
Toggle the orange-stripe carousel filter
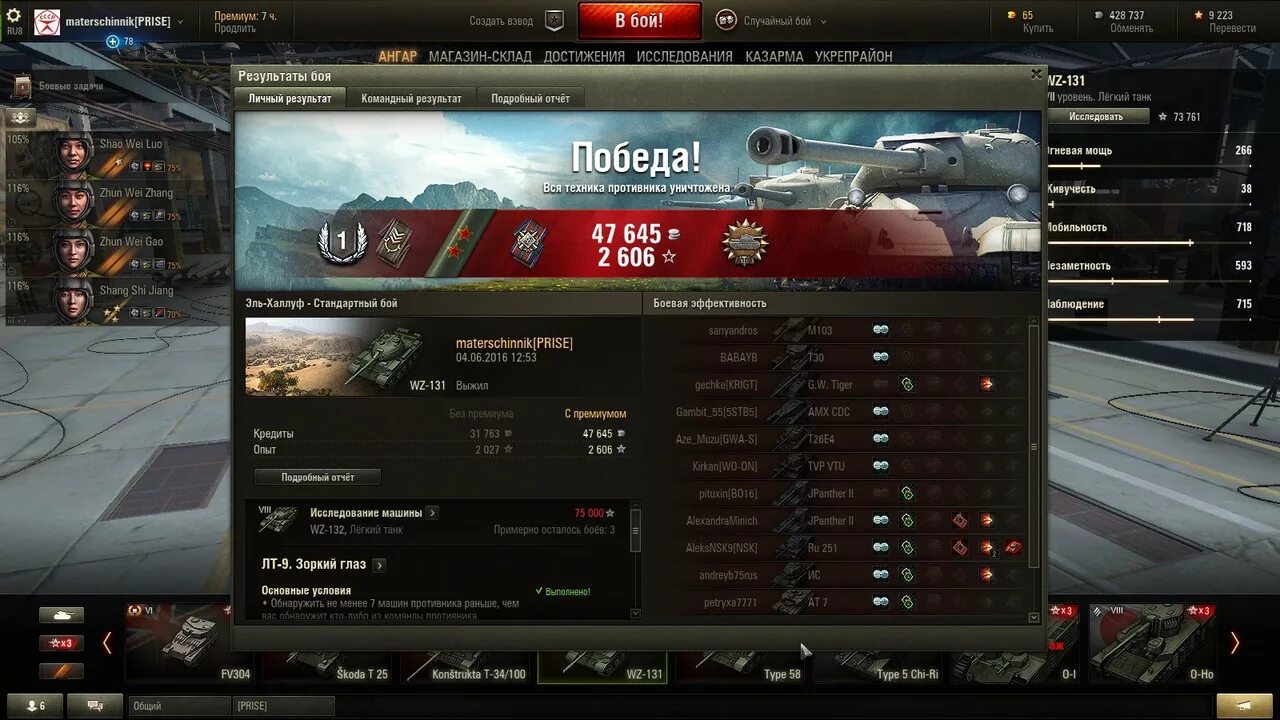click(61, 671)
